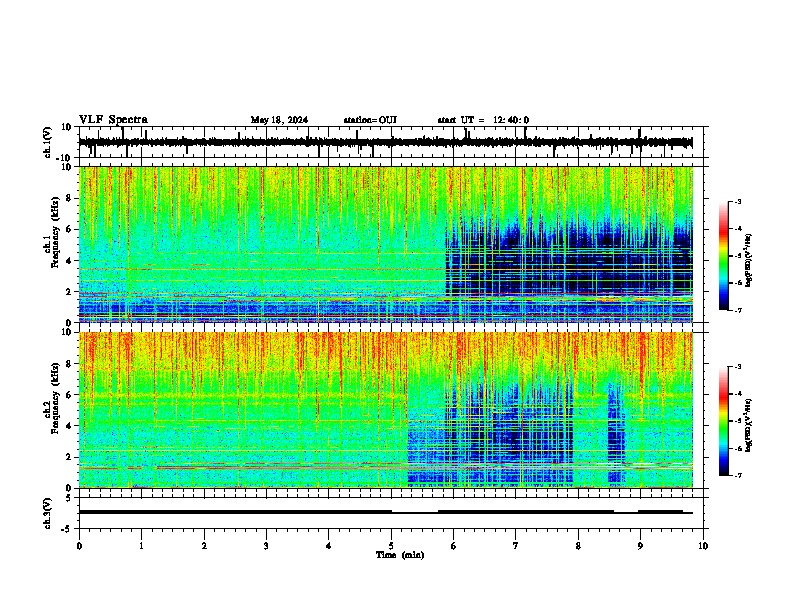Screen dimensions: 792x612
Task: Click time axis tick label "8"
Action: [x=578, y=546]
